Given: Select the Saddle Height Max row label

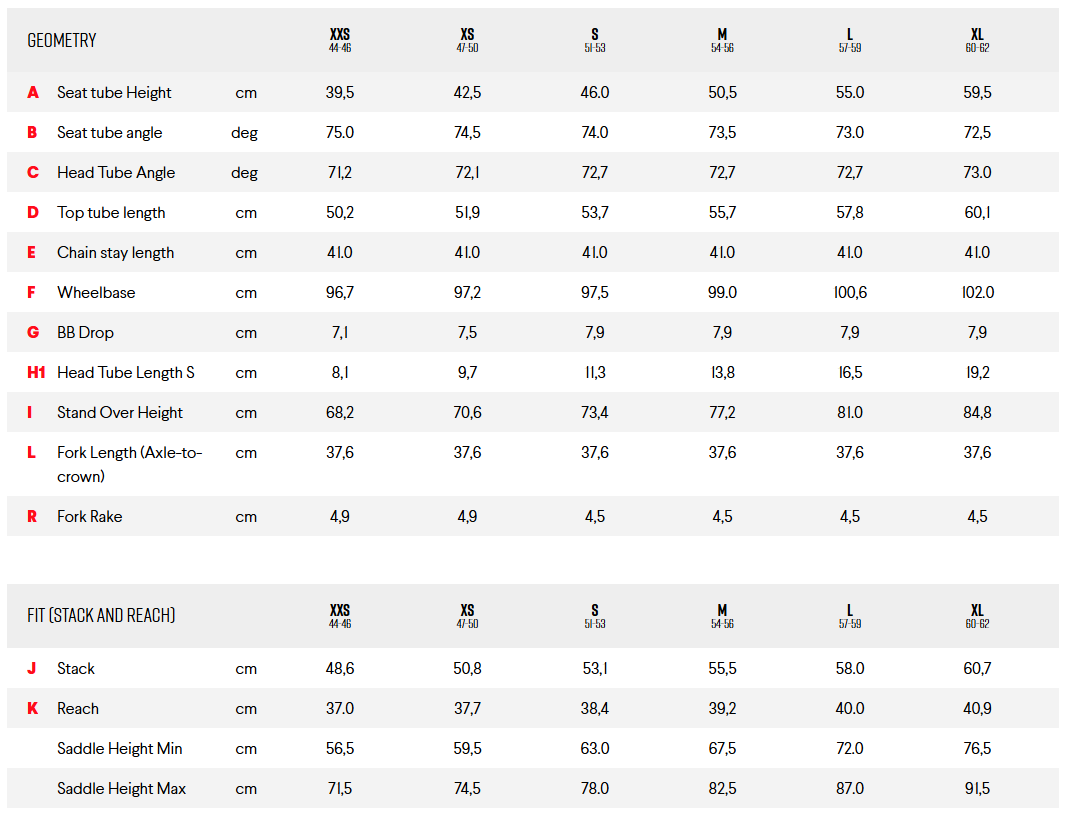Looking at the screenshot, I should point(121,788).
